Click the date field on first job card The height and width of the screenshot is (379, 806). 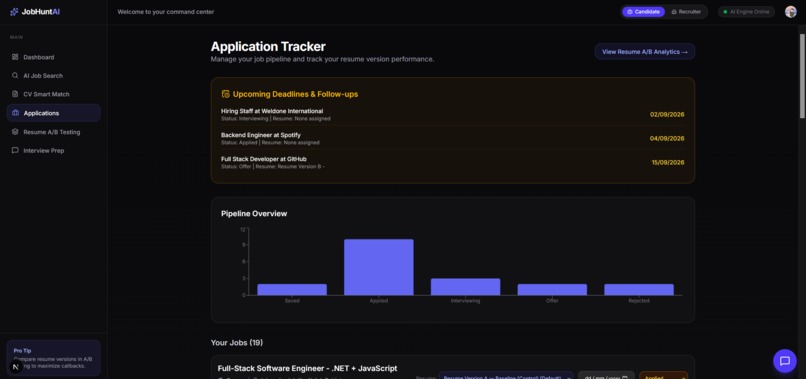tap(606, 376)
